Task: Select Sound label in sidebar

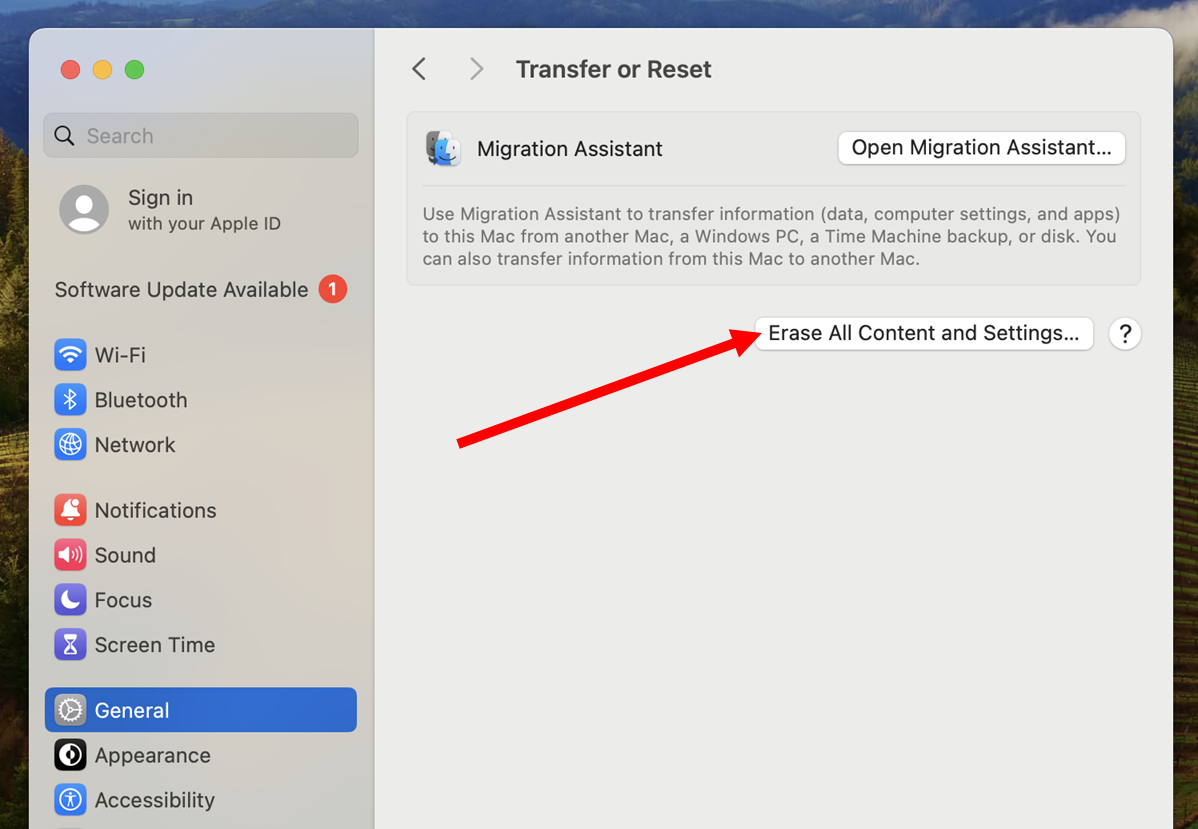Action: (125, 555)
